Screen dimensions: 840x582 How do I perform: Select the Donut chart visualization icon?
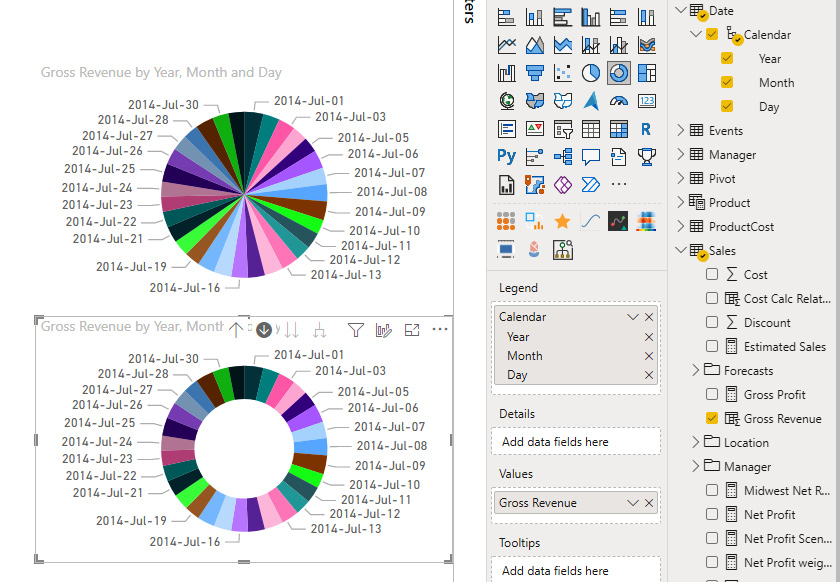(x=619, y=73)
